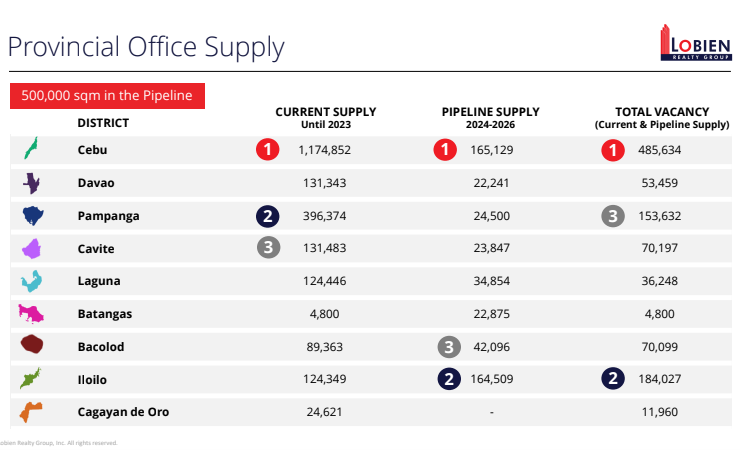This screenshot has width=740, height=450.
Task: Select the Pipeline Supply 2024-2026 column header
Action: [x=490, y=117]
